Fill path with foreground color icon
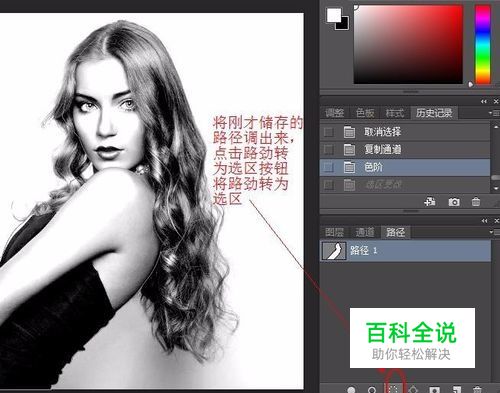500x393 pixels. point(351,389)
